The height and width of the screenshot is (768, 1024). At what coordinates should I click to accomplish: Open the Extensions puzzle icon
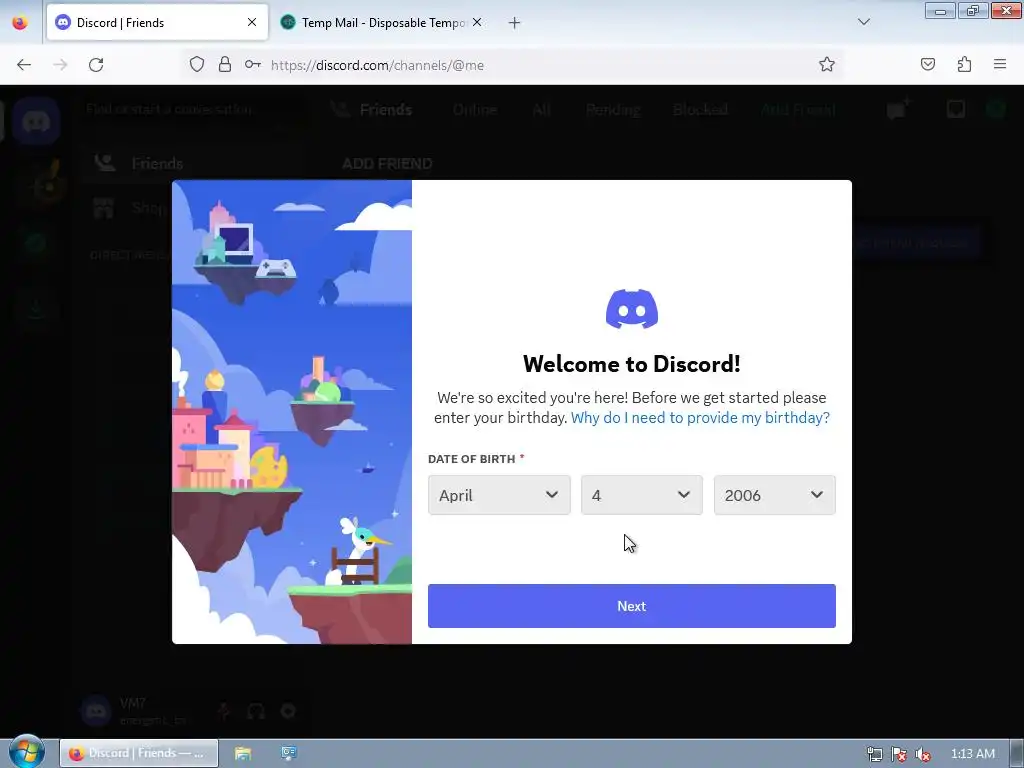964,65
